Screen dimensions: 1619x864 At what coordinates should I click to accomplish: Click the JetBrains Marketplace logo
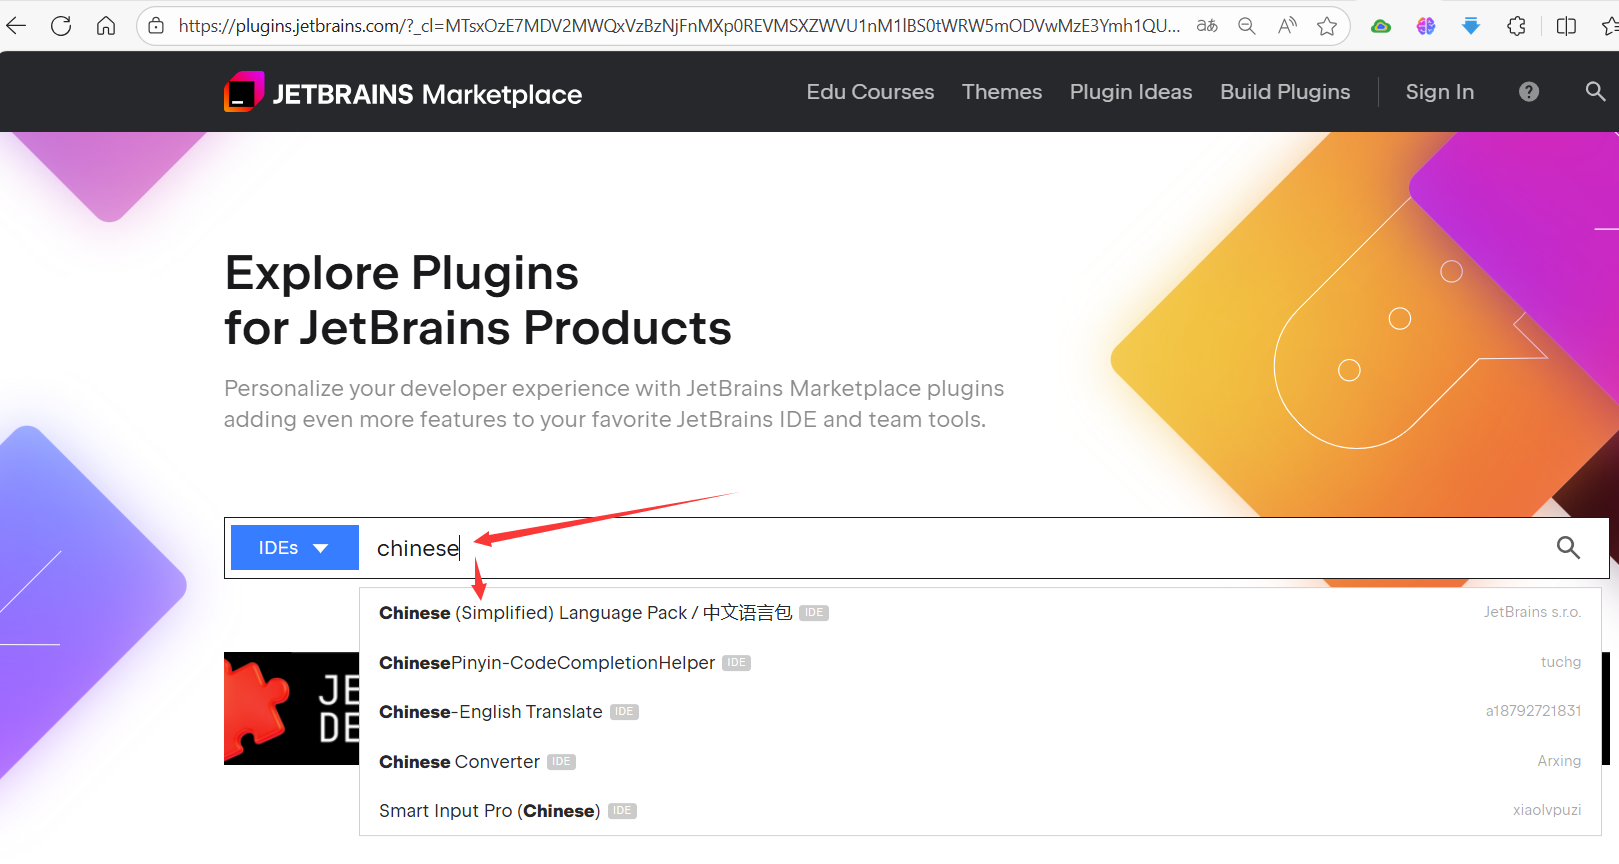403,93
